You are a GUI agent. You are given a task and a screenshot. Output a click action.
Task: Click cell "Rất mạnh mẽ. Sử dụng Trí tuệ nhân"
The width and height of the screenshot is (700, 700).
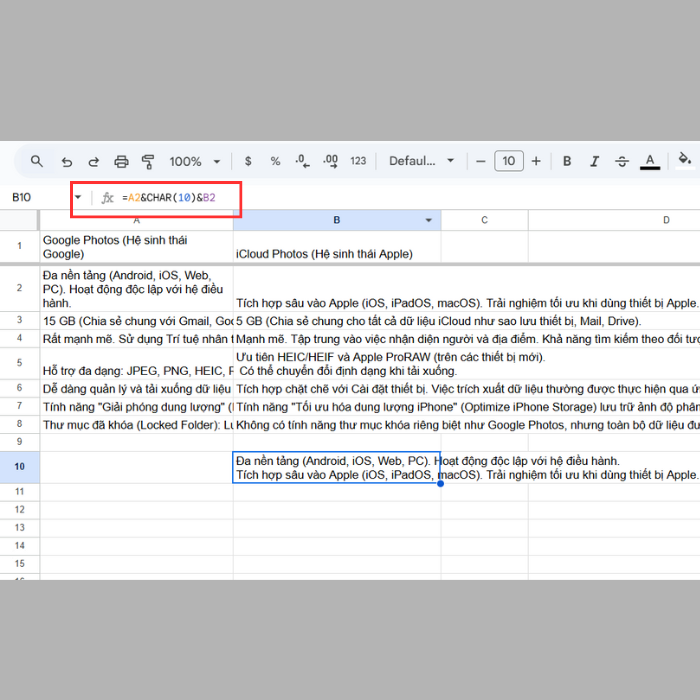137,339
